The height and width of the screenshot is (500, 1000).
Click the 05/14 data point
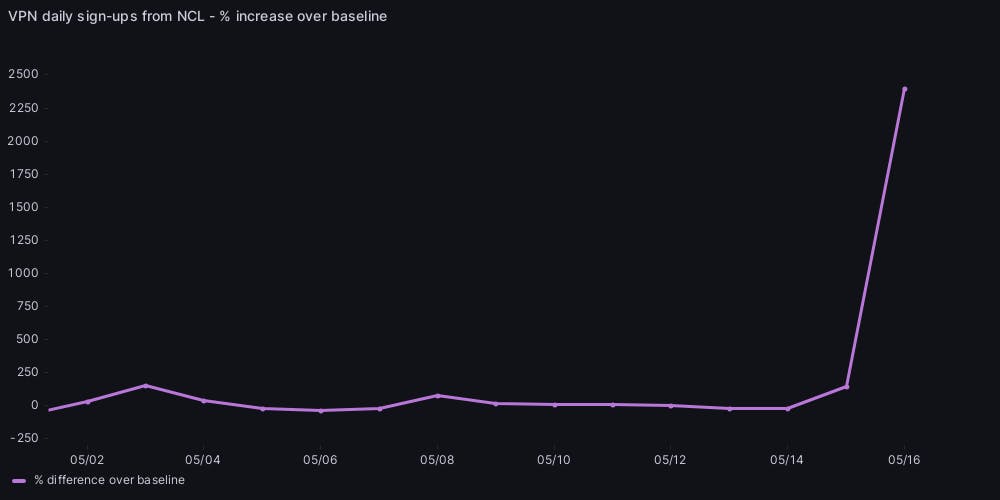(x=788, y=409)
